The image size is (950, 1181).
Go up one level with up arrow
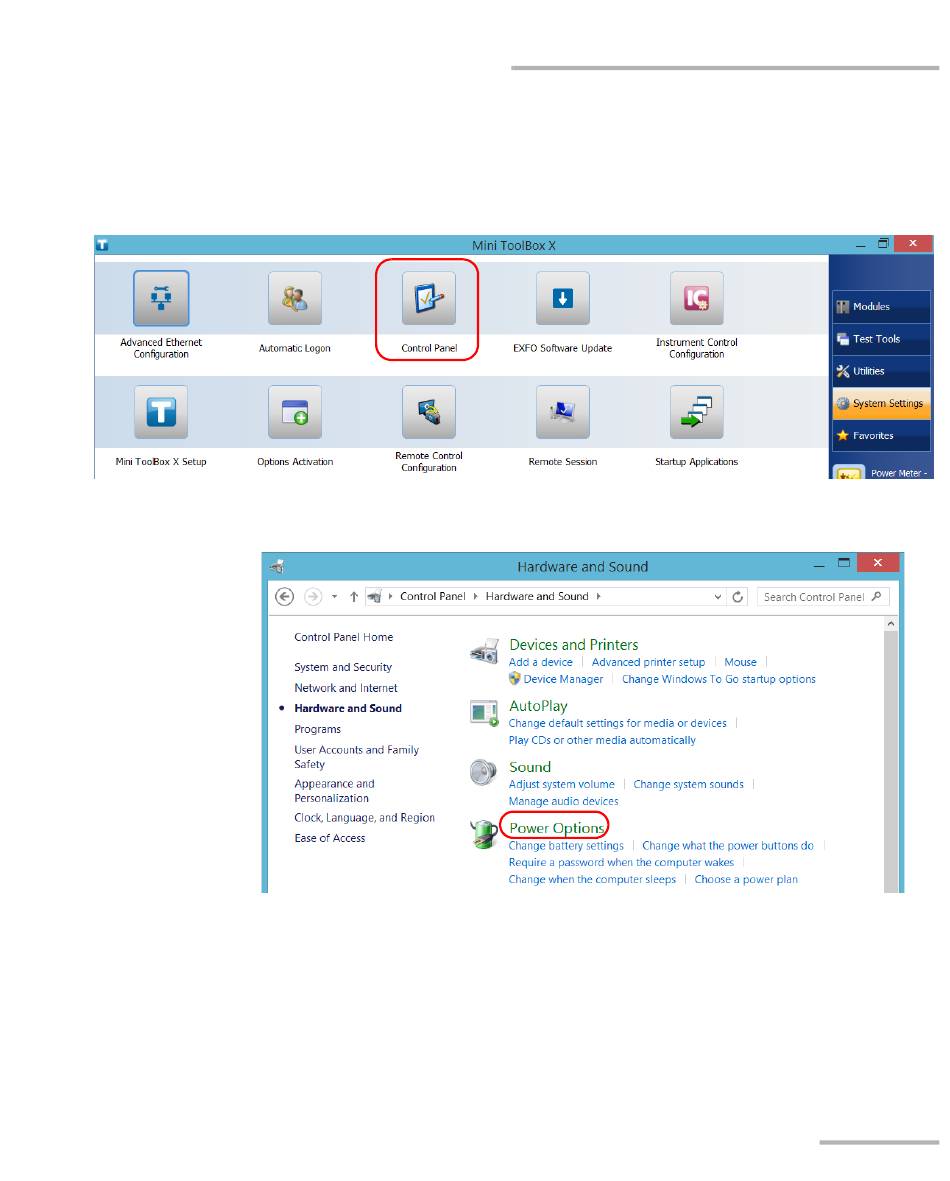point(353,597)
